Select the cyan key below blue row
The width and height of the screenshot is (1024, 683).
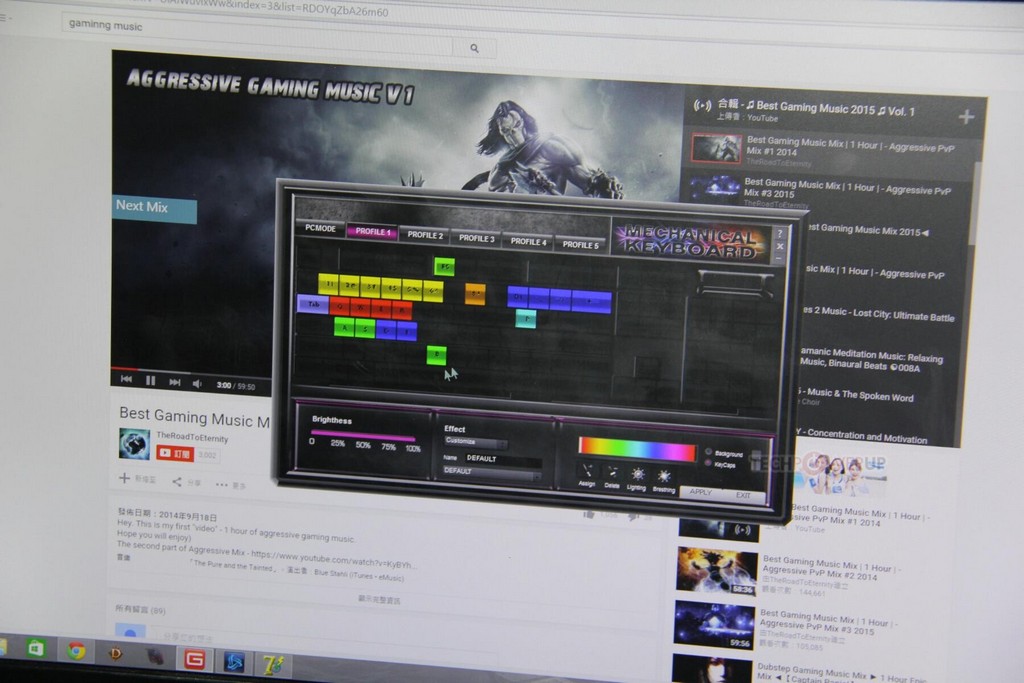click(526, 318)
